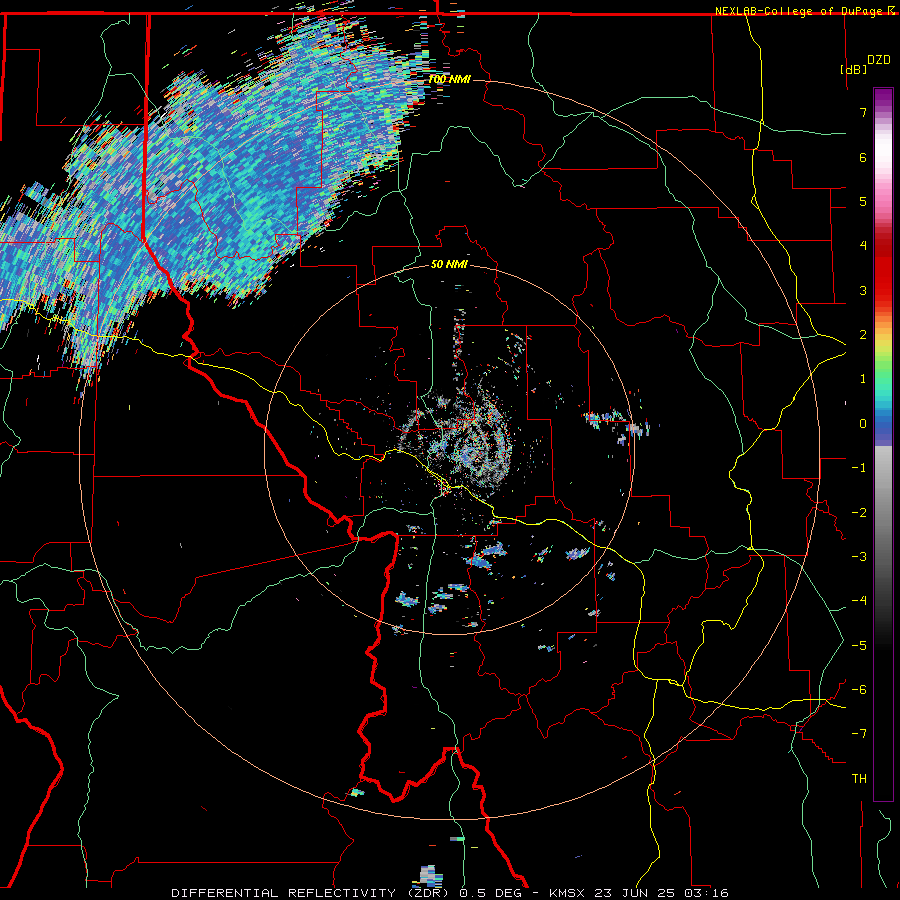Click the NEXLAB-College of DuPage title text
The height and width of the screenshot is (900, 900).
click(798, 11)
